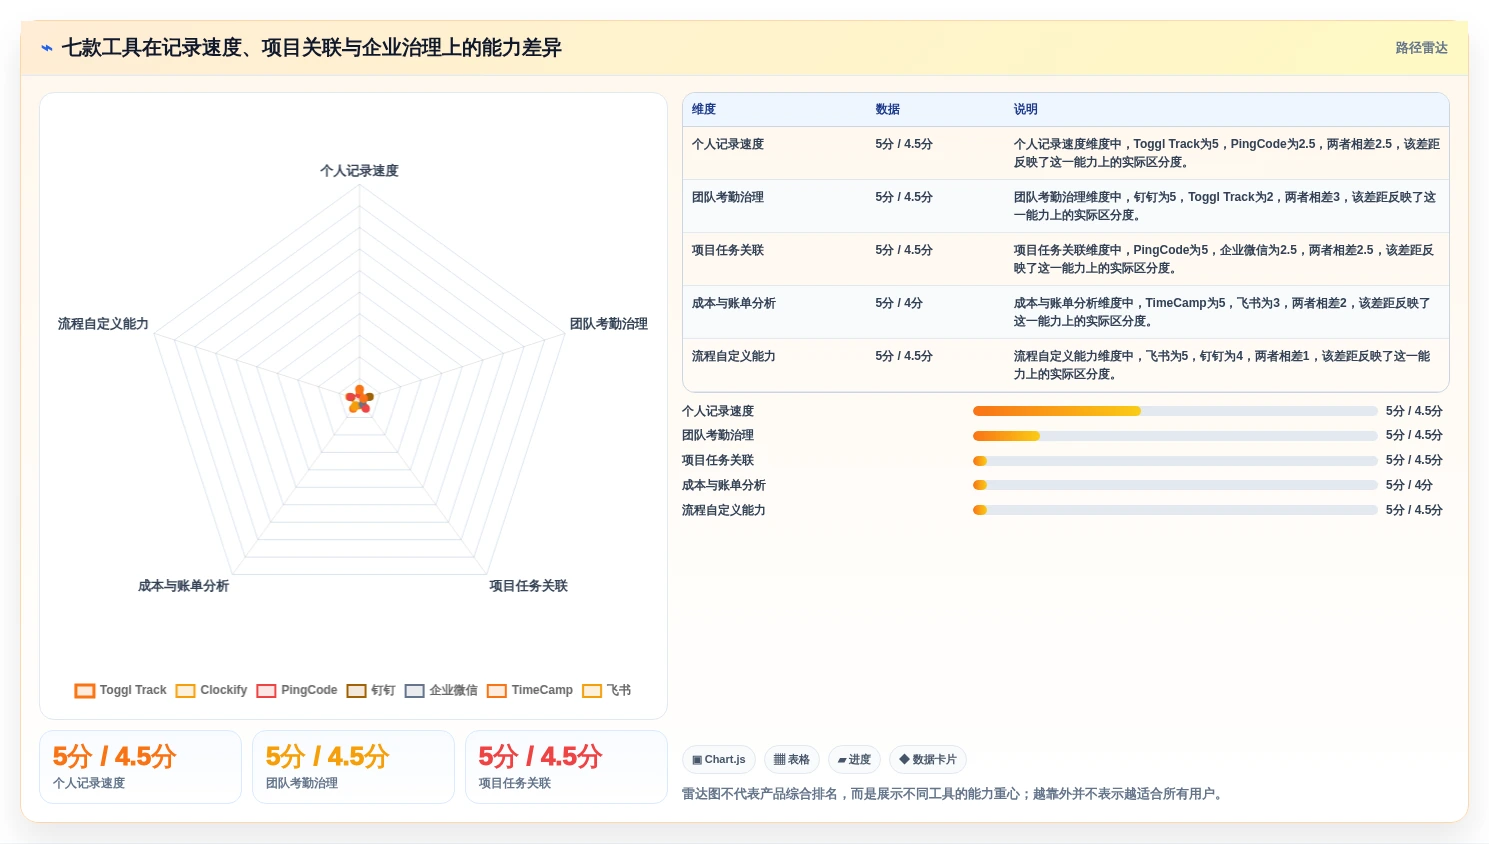The width and height of the screenshot is (1489, 844).
Task: Click the 项目任务关联 radar axis label
Action: coord(528,586)
